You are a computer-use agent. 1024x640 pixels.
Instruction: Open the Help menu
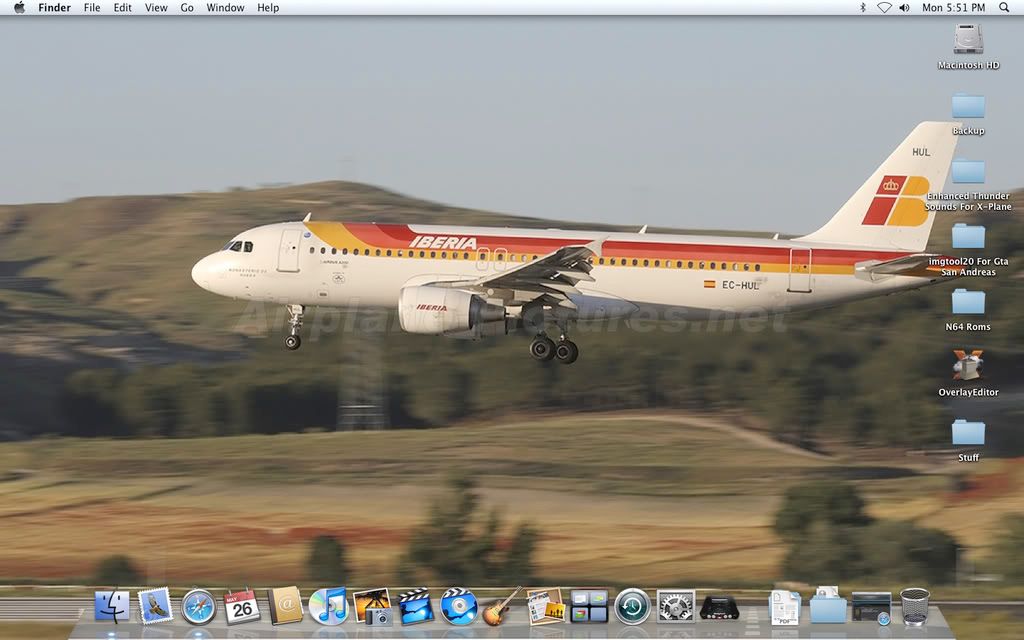(268, 7)
